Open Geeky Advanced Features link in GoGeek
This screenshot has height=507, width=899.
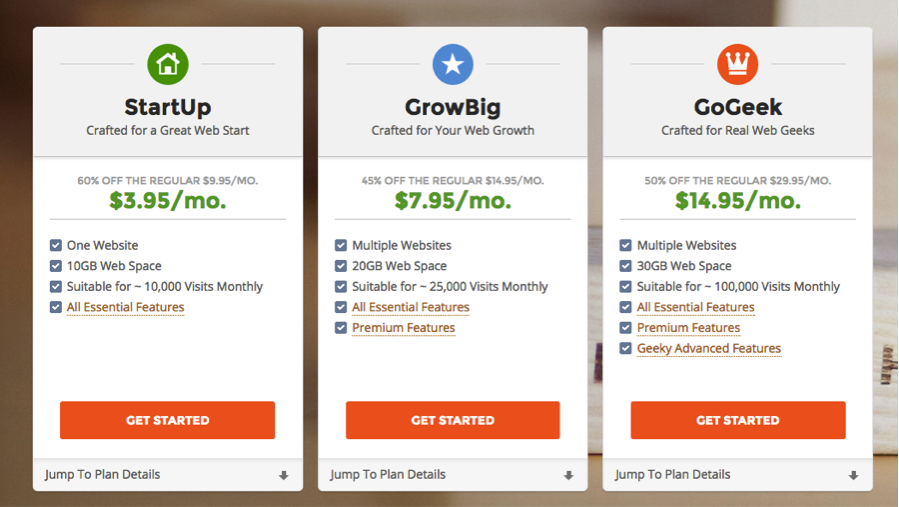[x=709, y=349]
